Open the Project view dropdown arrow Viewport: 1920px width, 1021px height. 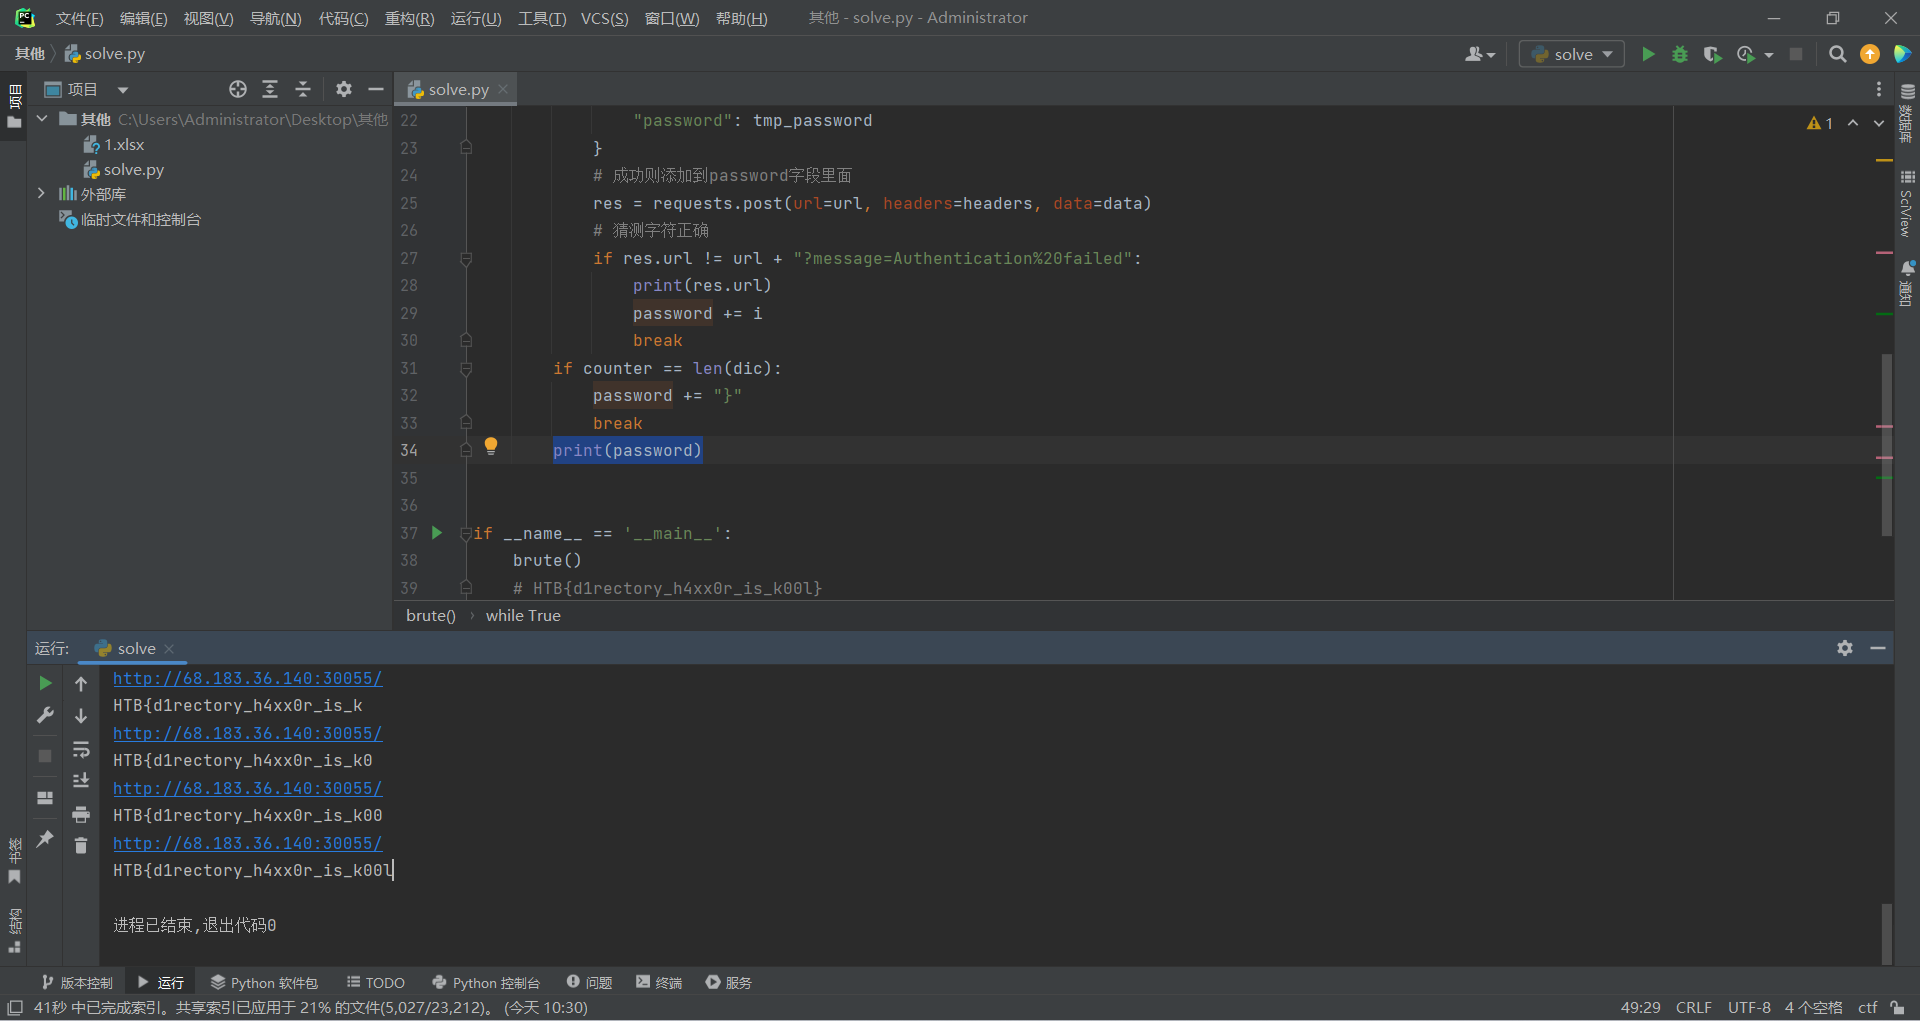click(123, 90)
